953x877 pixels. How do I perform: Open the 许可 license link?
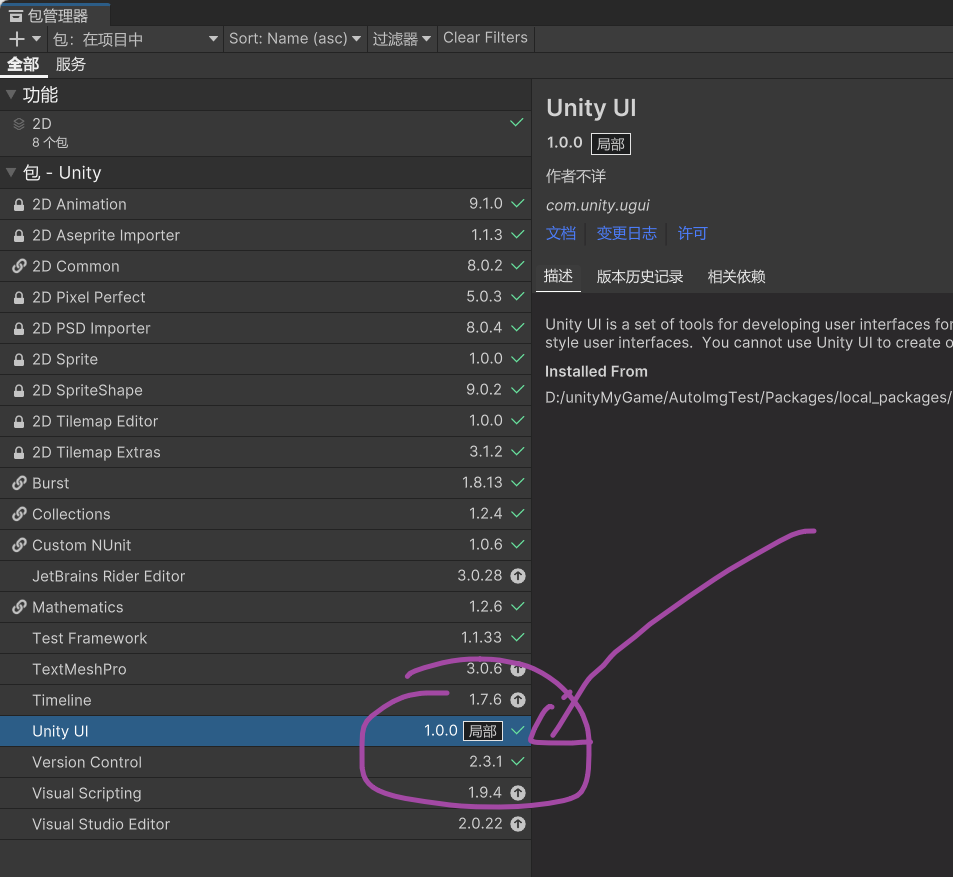pyautogui.click(x=692, y=233)
